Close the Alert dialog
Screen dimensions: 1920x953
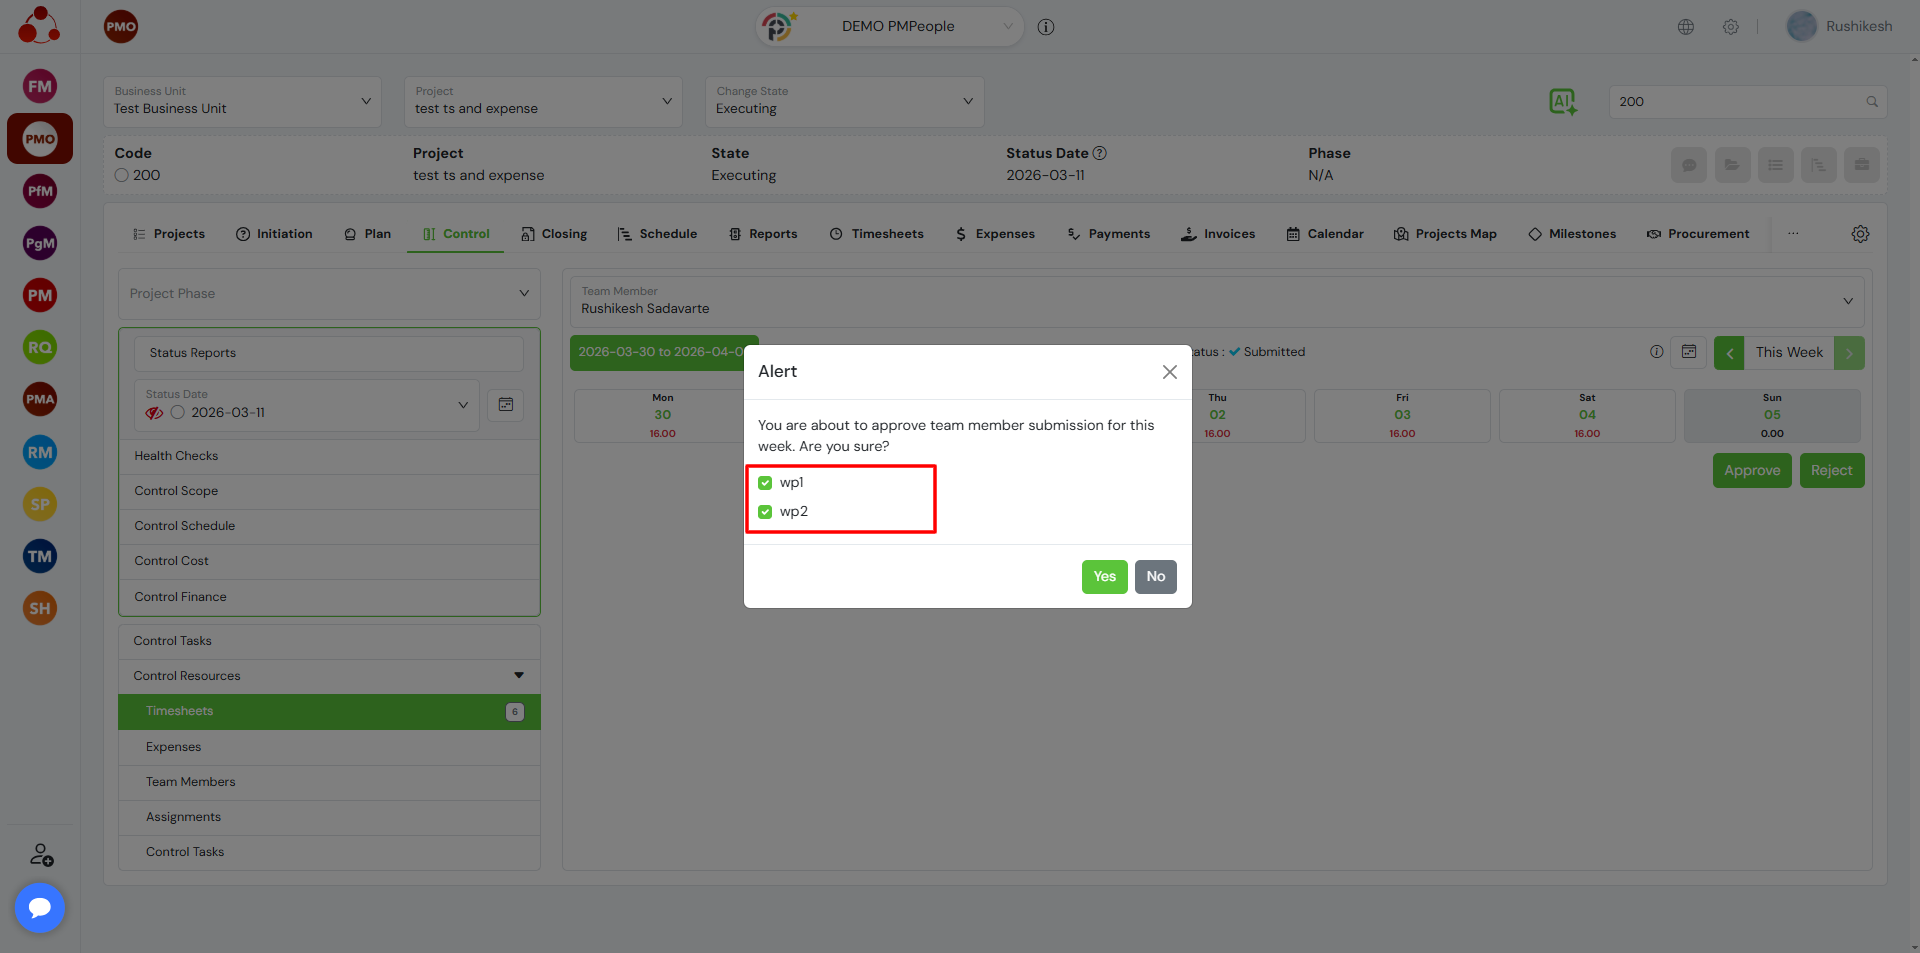pyautogui.click(x=1169, y=372)
